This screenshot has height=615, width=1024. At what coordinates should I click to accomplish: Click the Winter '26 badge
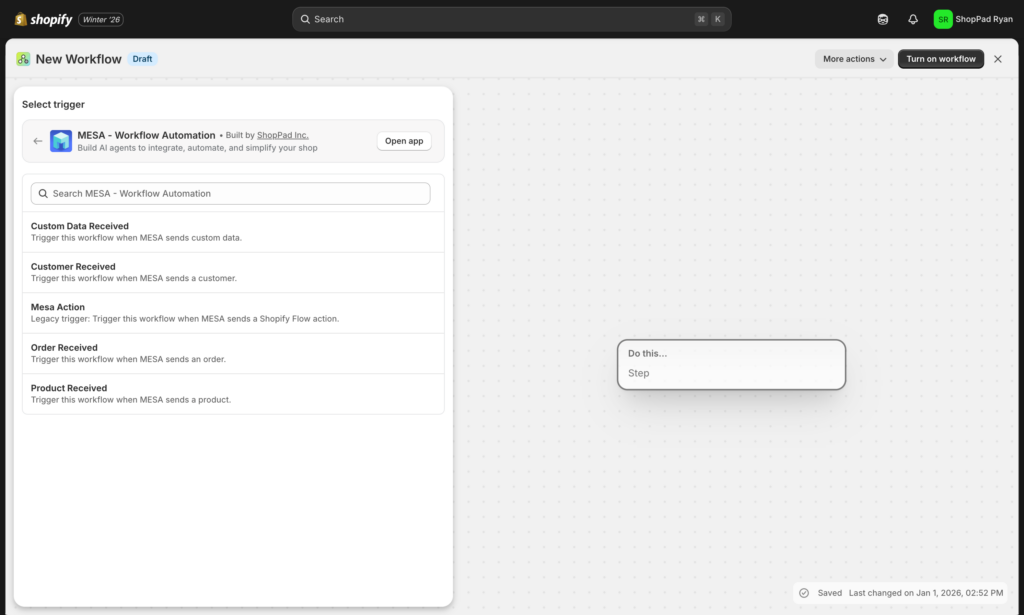101,18
